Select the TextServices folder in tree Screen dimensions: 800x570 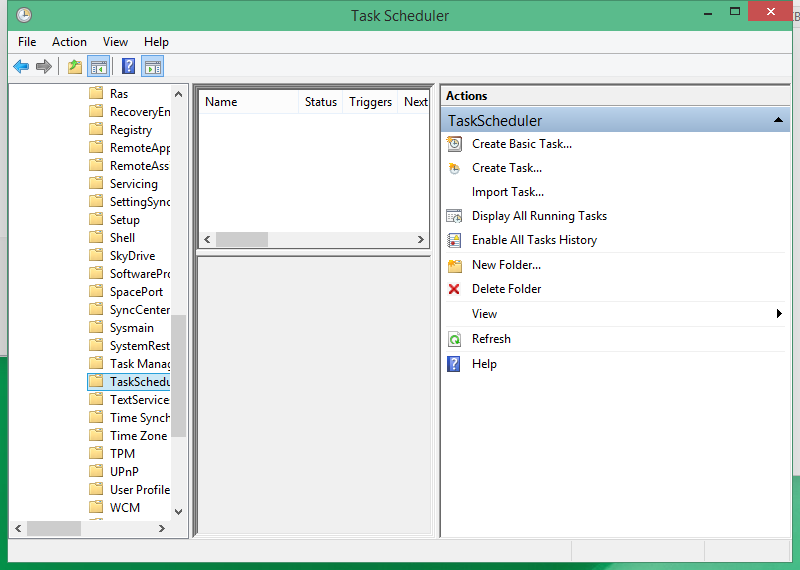(140, 400)
